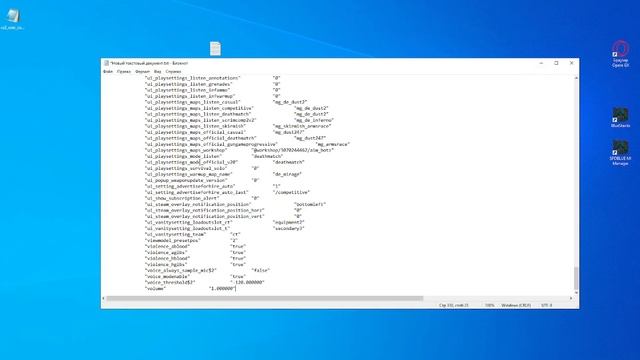The image size is (640, 360).
Task: Click the "ui_playsettings_survival_solo" setting name
Action: [186, 168]
